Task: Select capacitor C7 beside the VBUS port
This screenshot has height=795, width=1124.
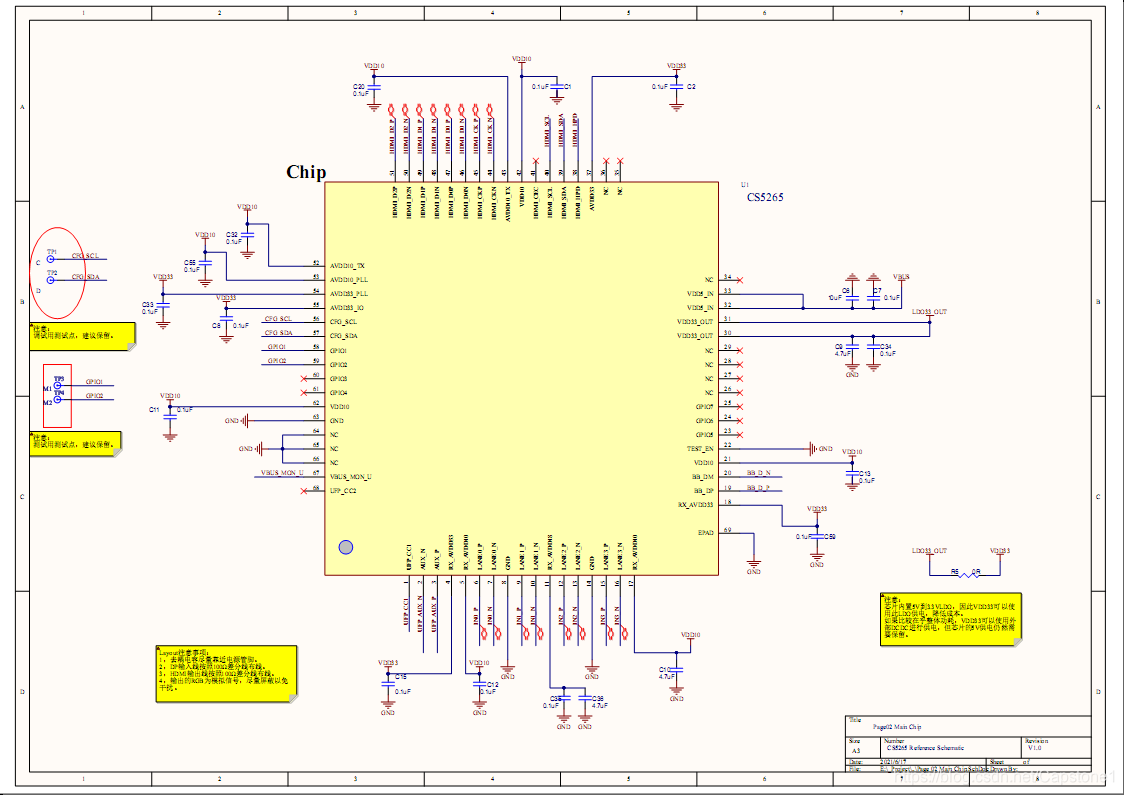Action: [873, 297]
